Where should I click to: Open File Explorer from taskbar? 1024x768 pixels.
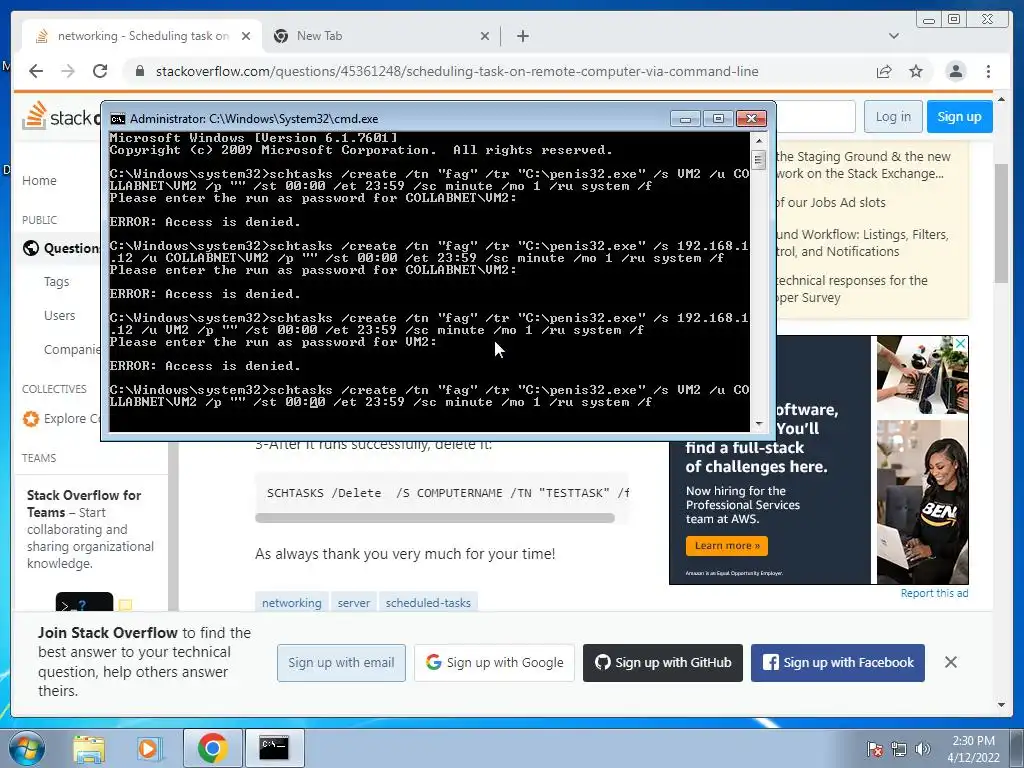89,748
